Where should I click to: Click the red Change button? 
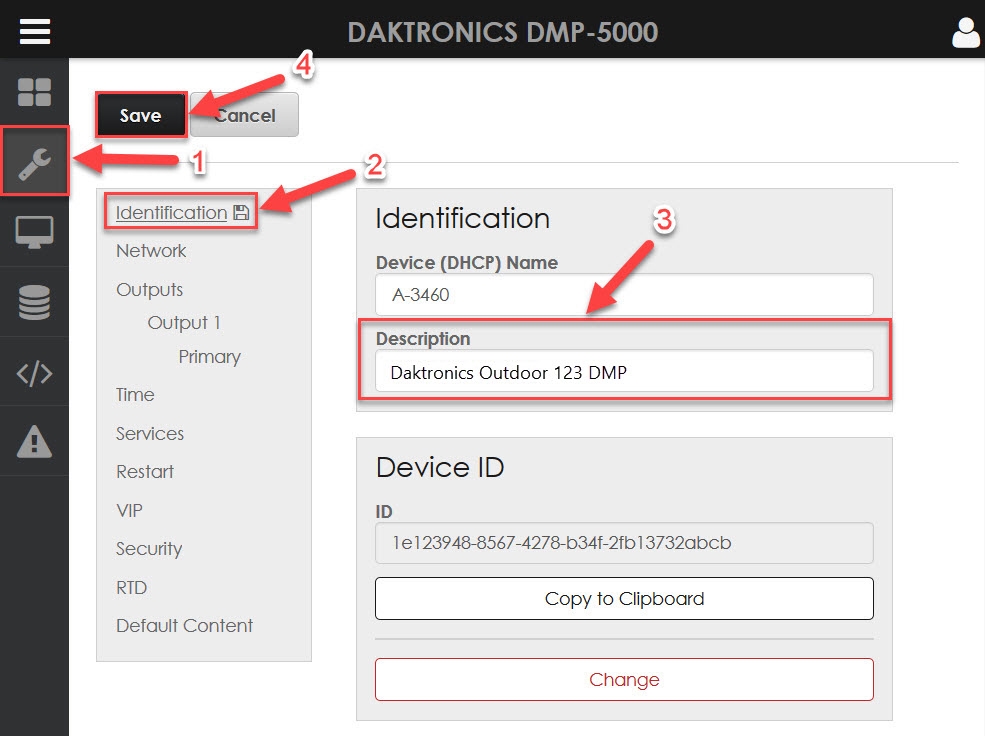click(x=624, y=680)
